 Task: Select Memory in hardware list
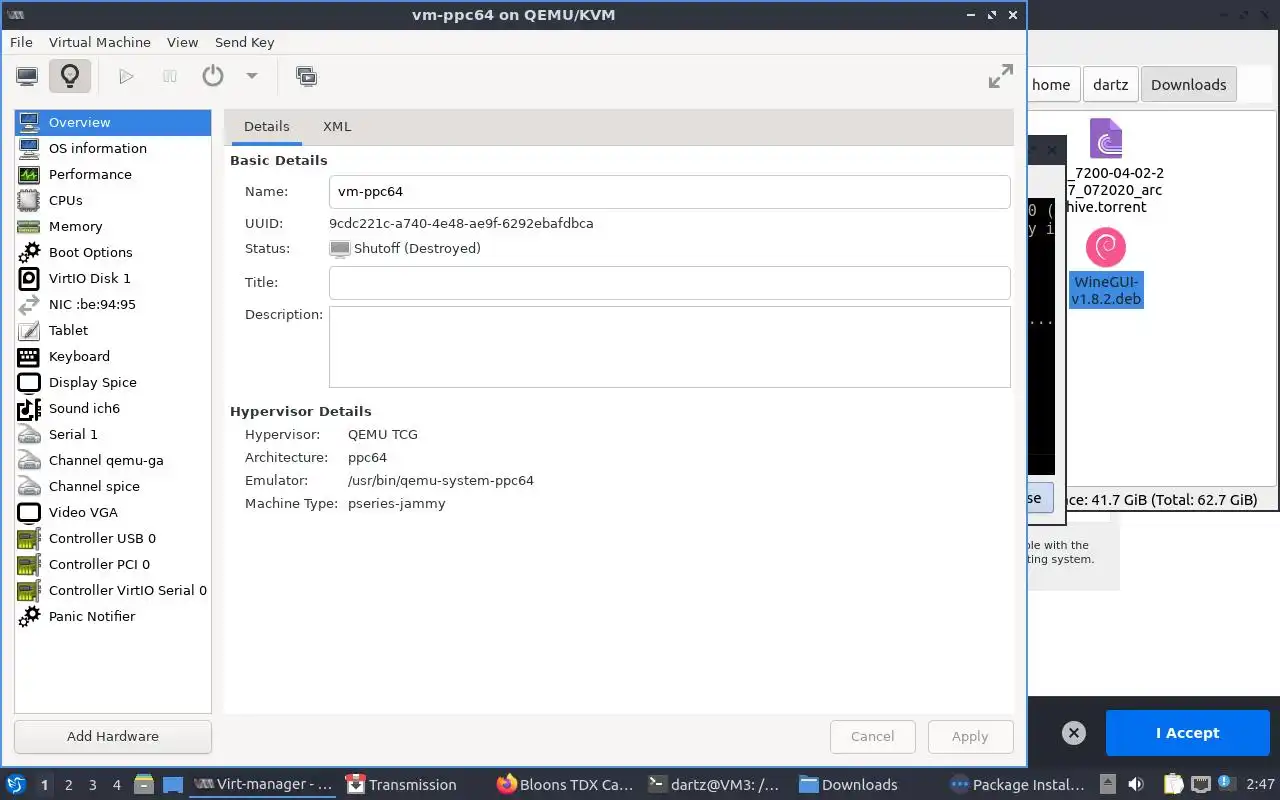113,226
